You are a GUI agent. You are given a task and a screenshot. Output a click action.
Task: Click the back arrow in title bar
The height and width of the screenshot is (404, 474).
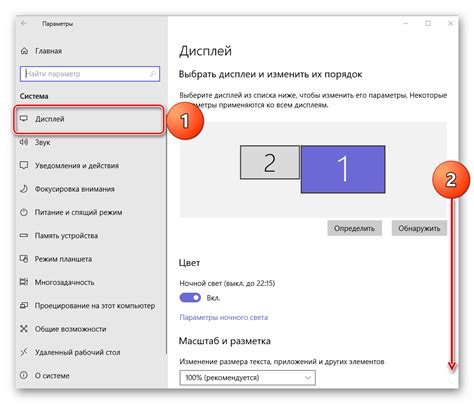(x=24, y=23)
